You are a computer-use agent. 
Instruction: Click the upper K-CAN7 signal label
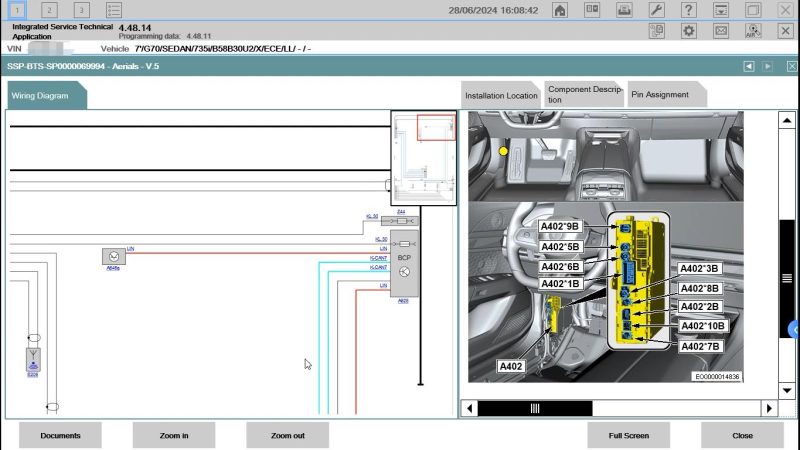click(379, 258)
